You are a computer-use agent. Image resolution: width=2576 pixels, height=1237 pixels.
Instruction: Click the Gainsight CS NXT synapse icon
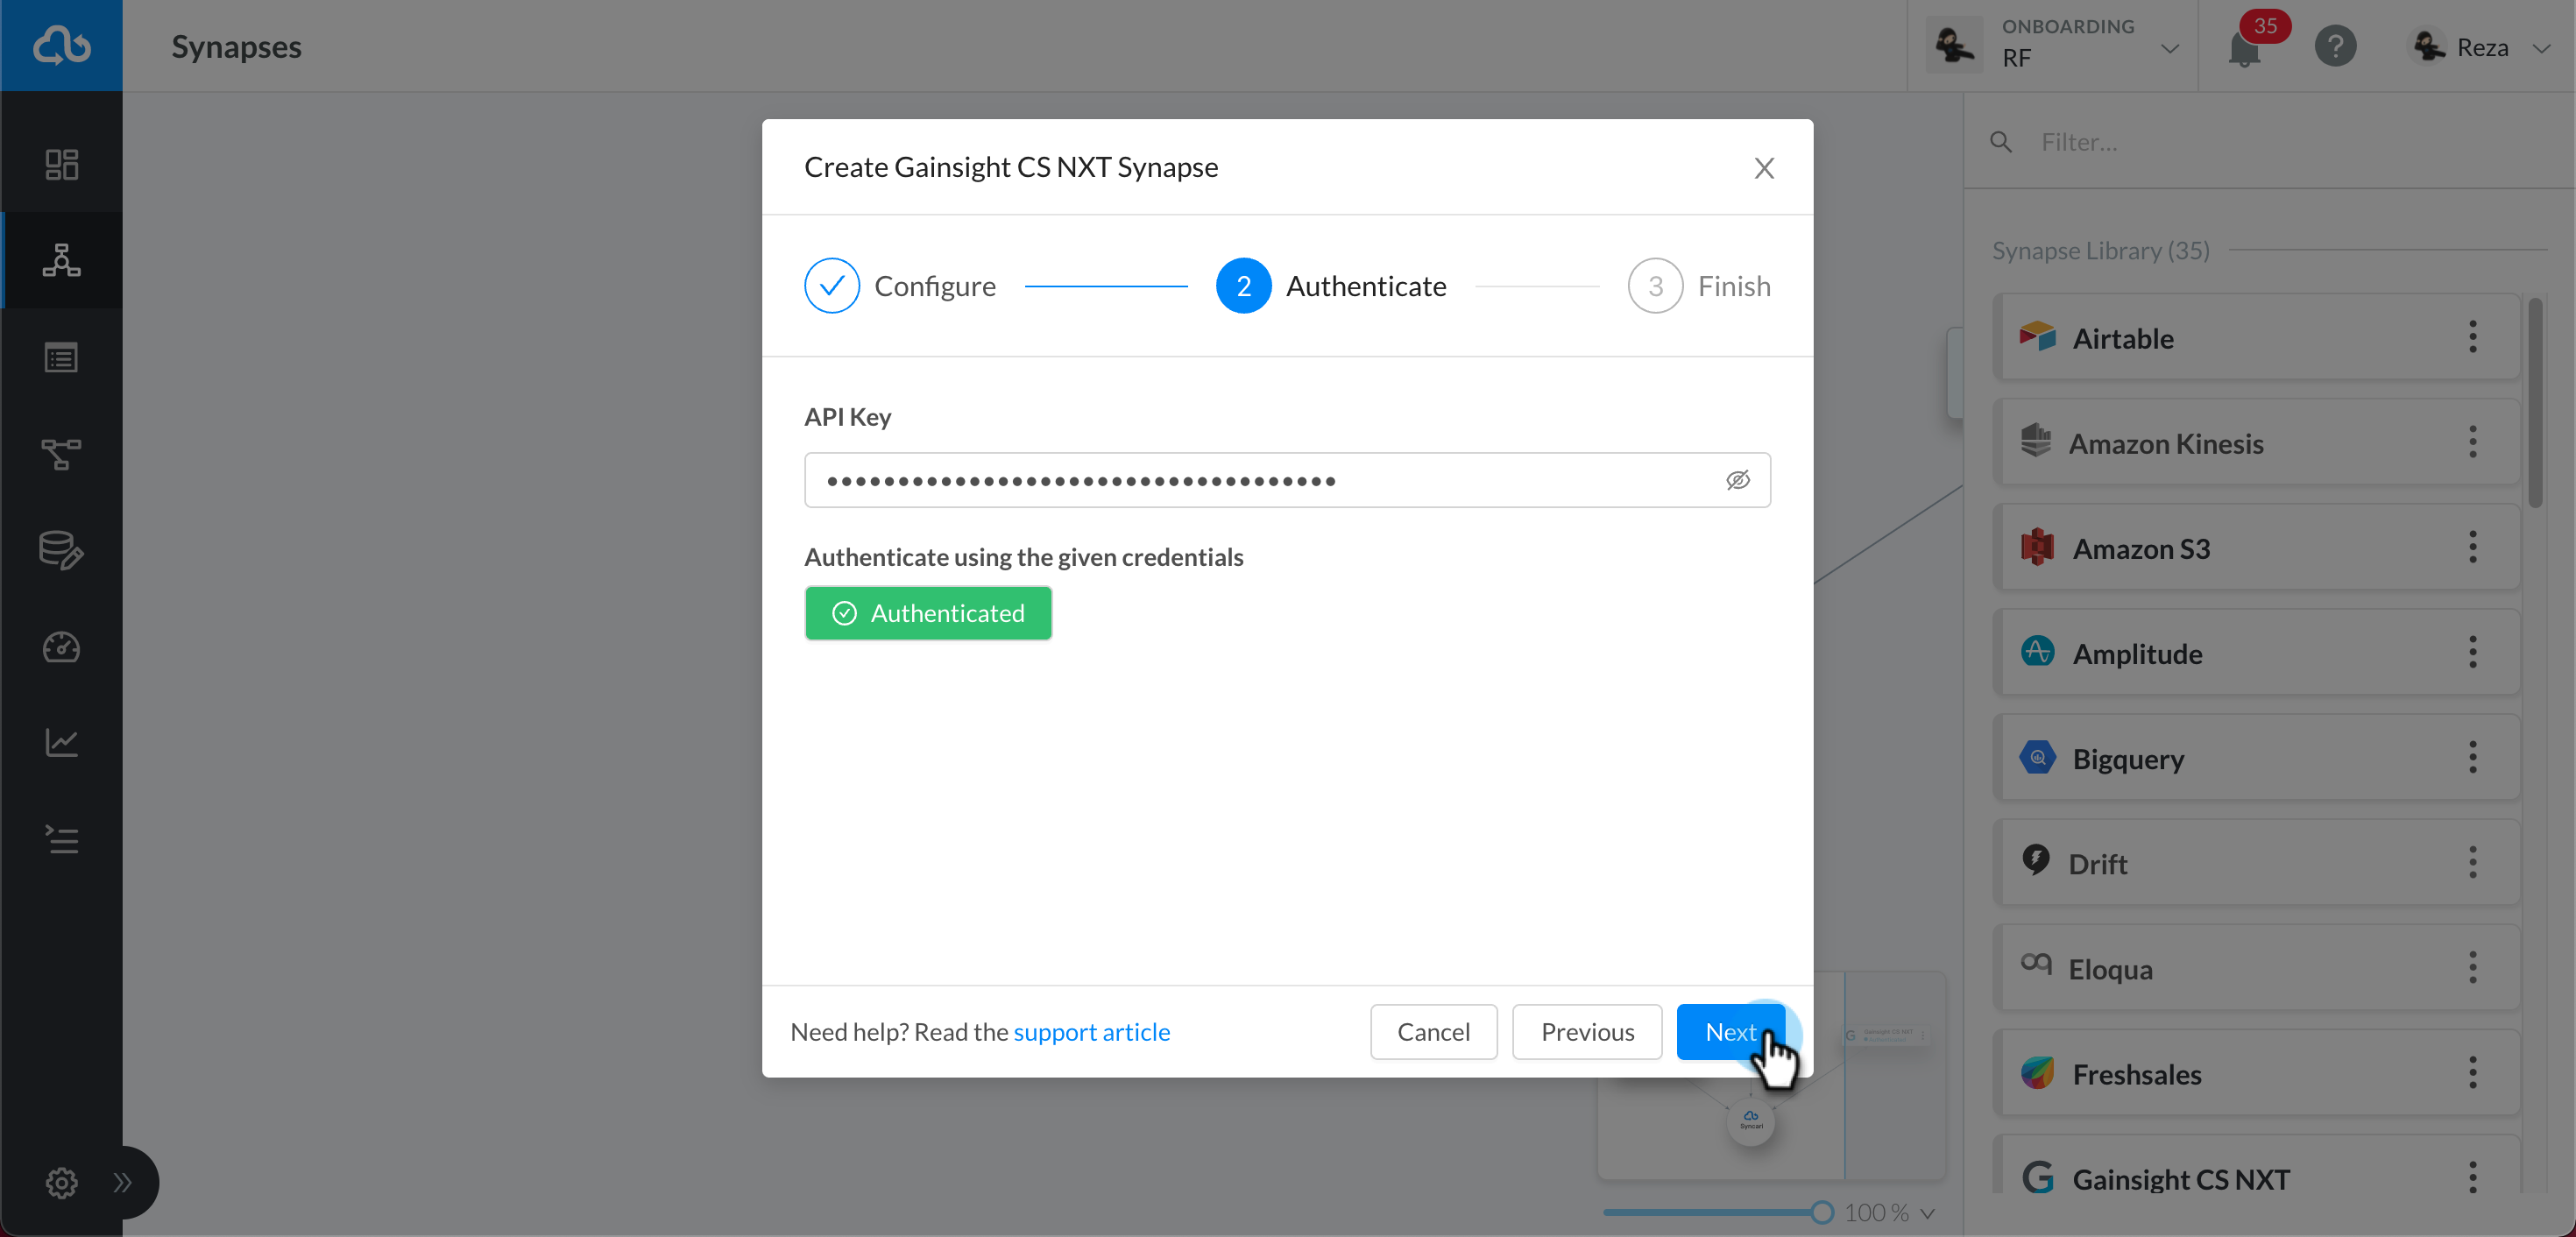point(2036,1177)
